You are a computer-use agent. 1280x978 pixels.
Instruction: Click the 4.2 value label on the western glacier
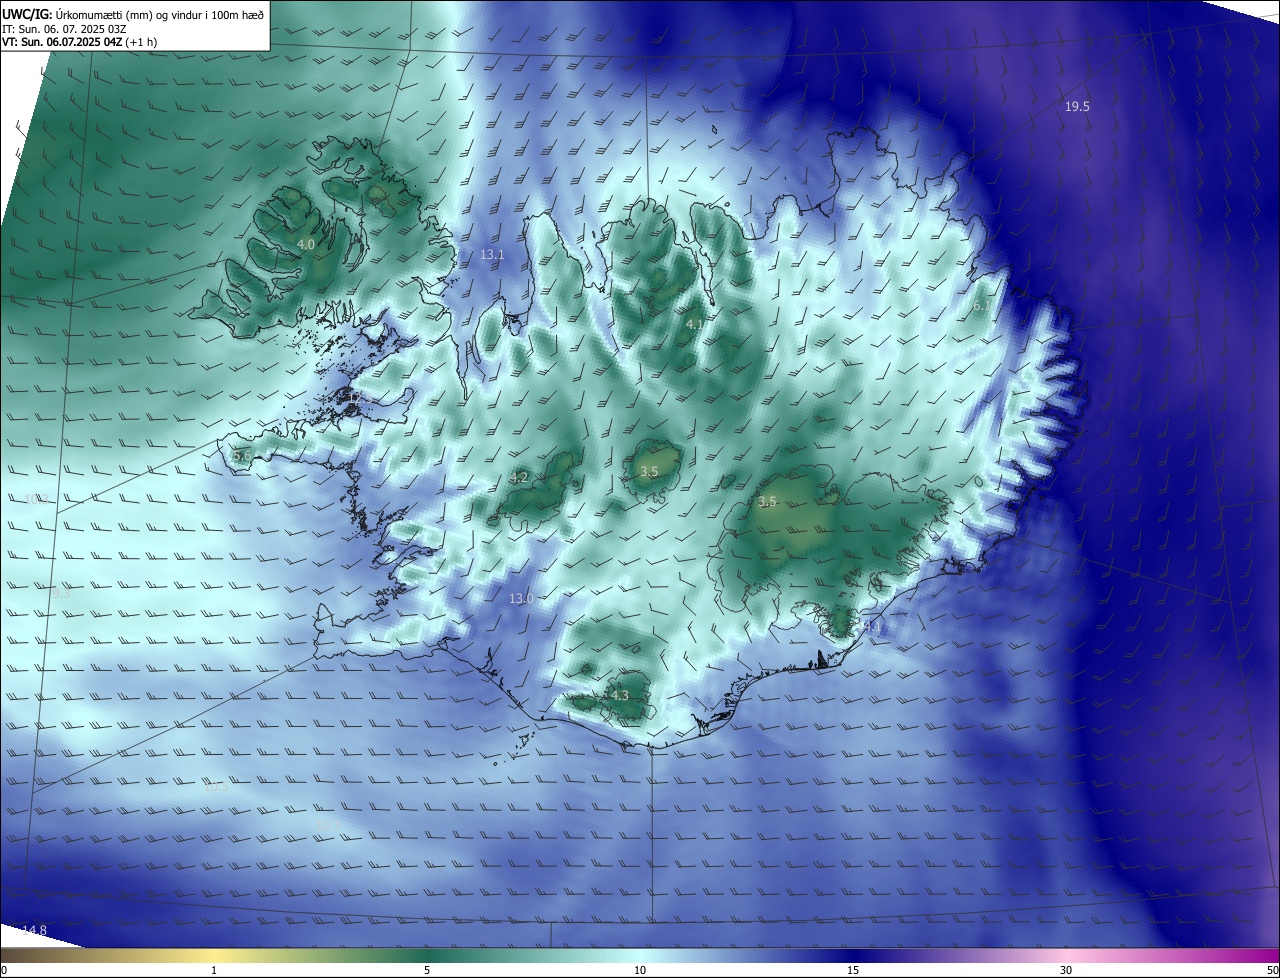(519, 478)
